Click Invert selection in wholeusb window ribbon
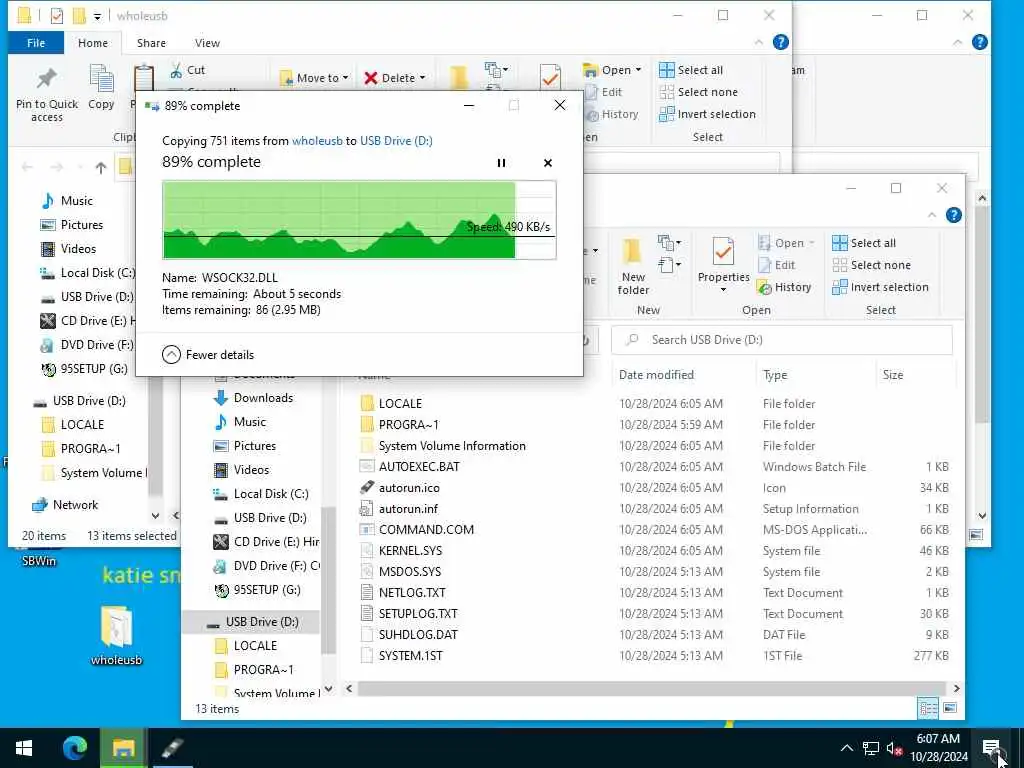The width and height of the screenshot is (1024, 768). click(707, 114)
